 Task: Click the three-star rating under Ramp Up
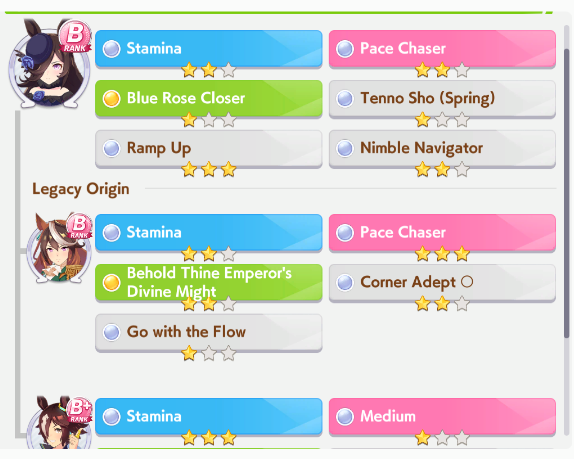(209, 169)
